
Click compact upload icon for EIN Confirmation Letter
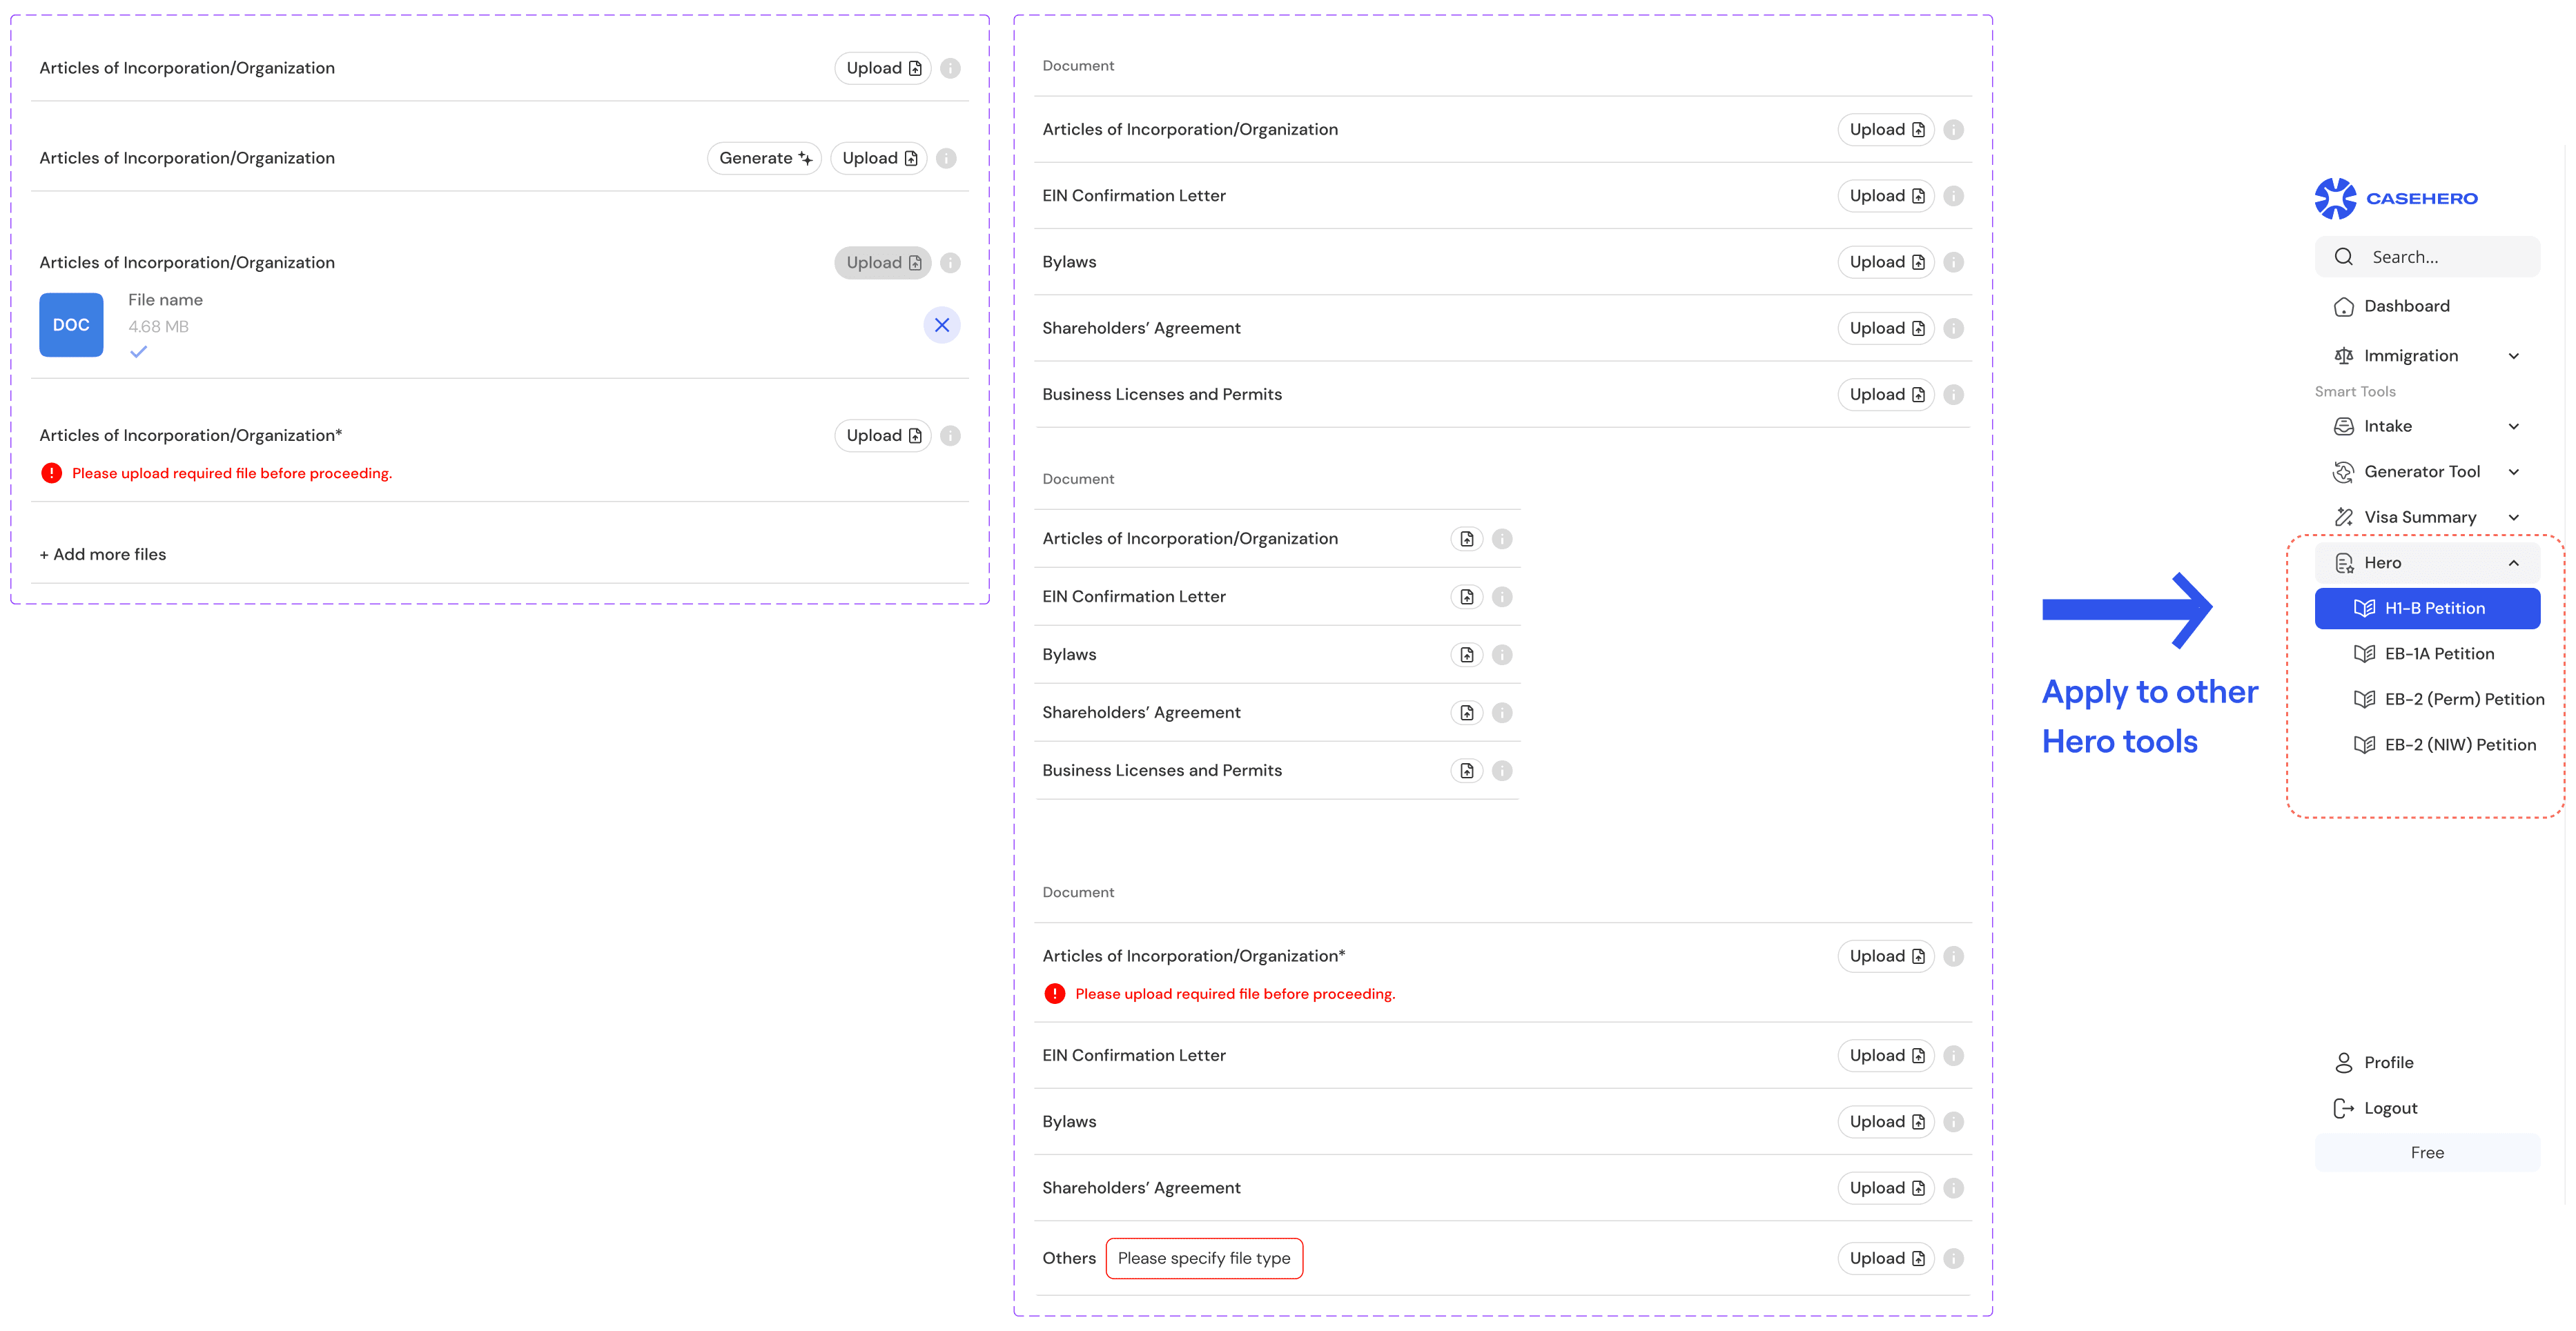[1466, 597]
